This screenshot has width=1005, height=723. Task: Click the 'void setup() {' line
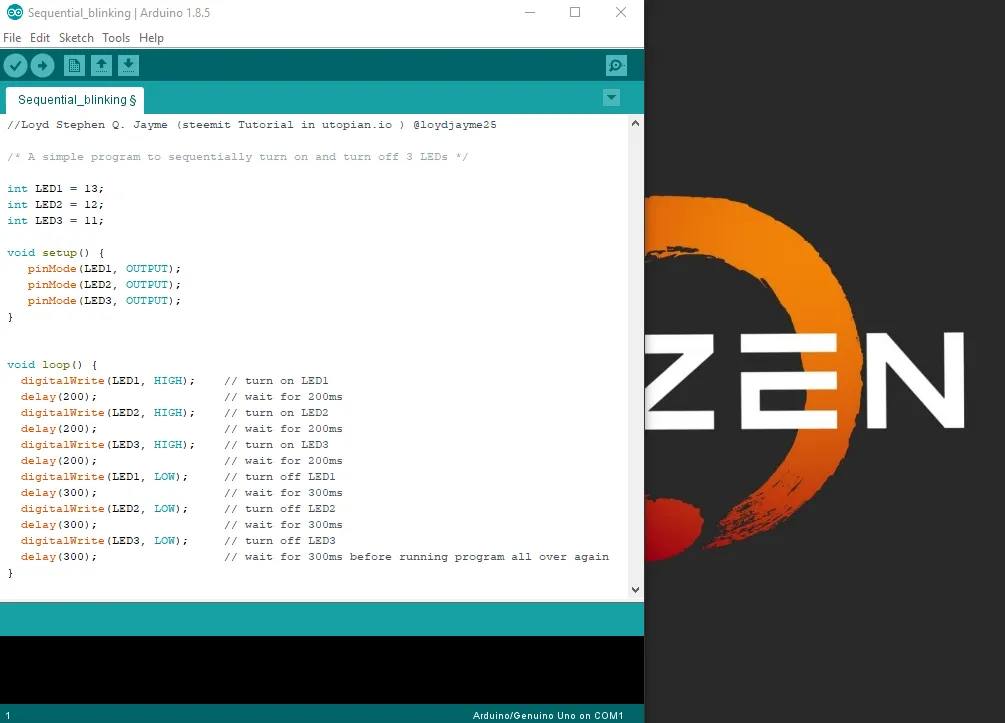click(56, 253)
